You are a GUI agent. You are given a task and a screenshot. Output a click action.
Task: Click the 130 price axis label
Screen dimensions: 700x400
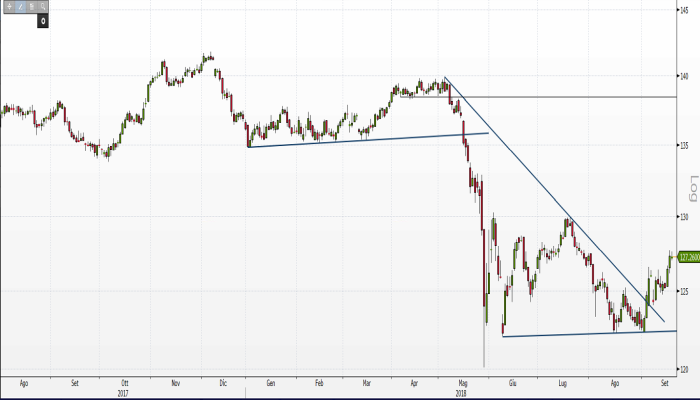686,216
